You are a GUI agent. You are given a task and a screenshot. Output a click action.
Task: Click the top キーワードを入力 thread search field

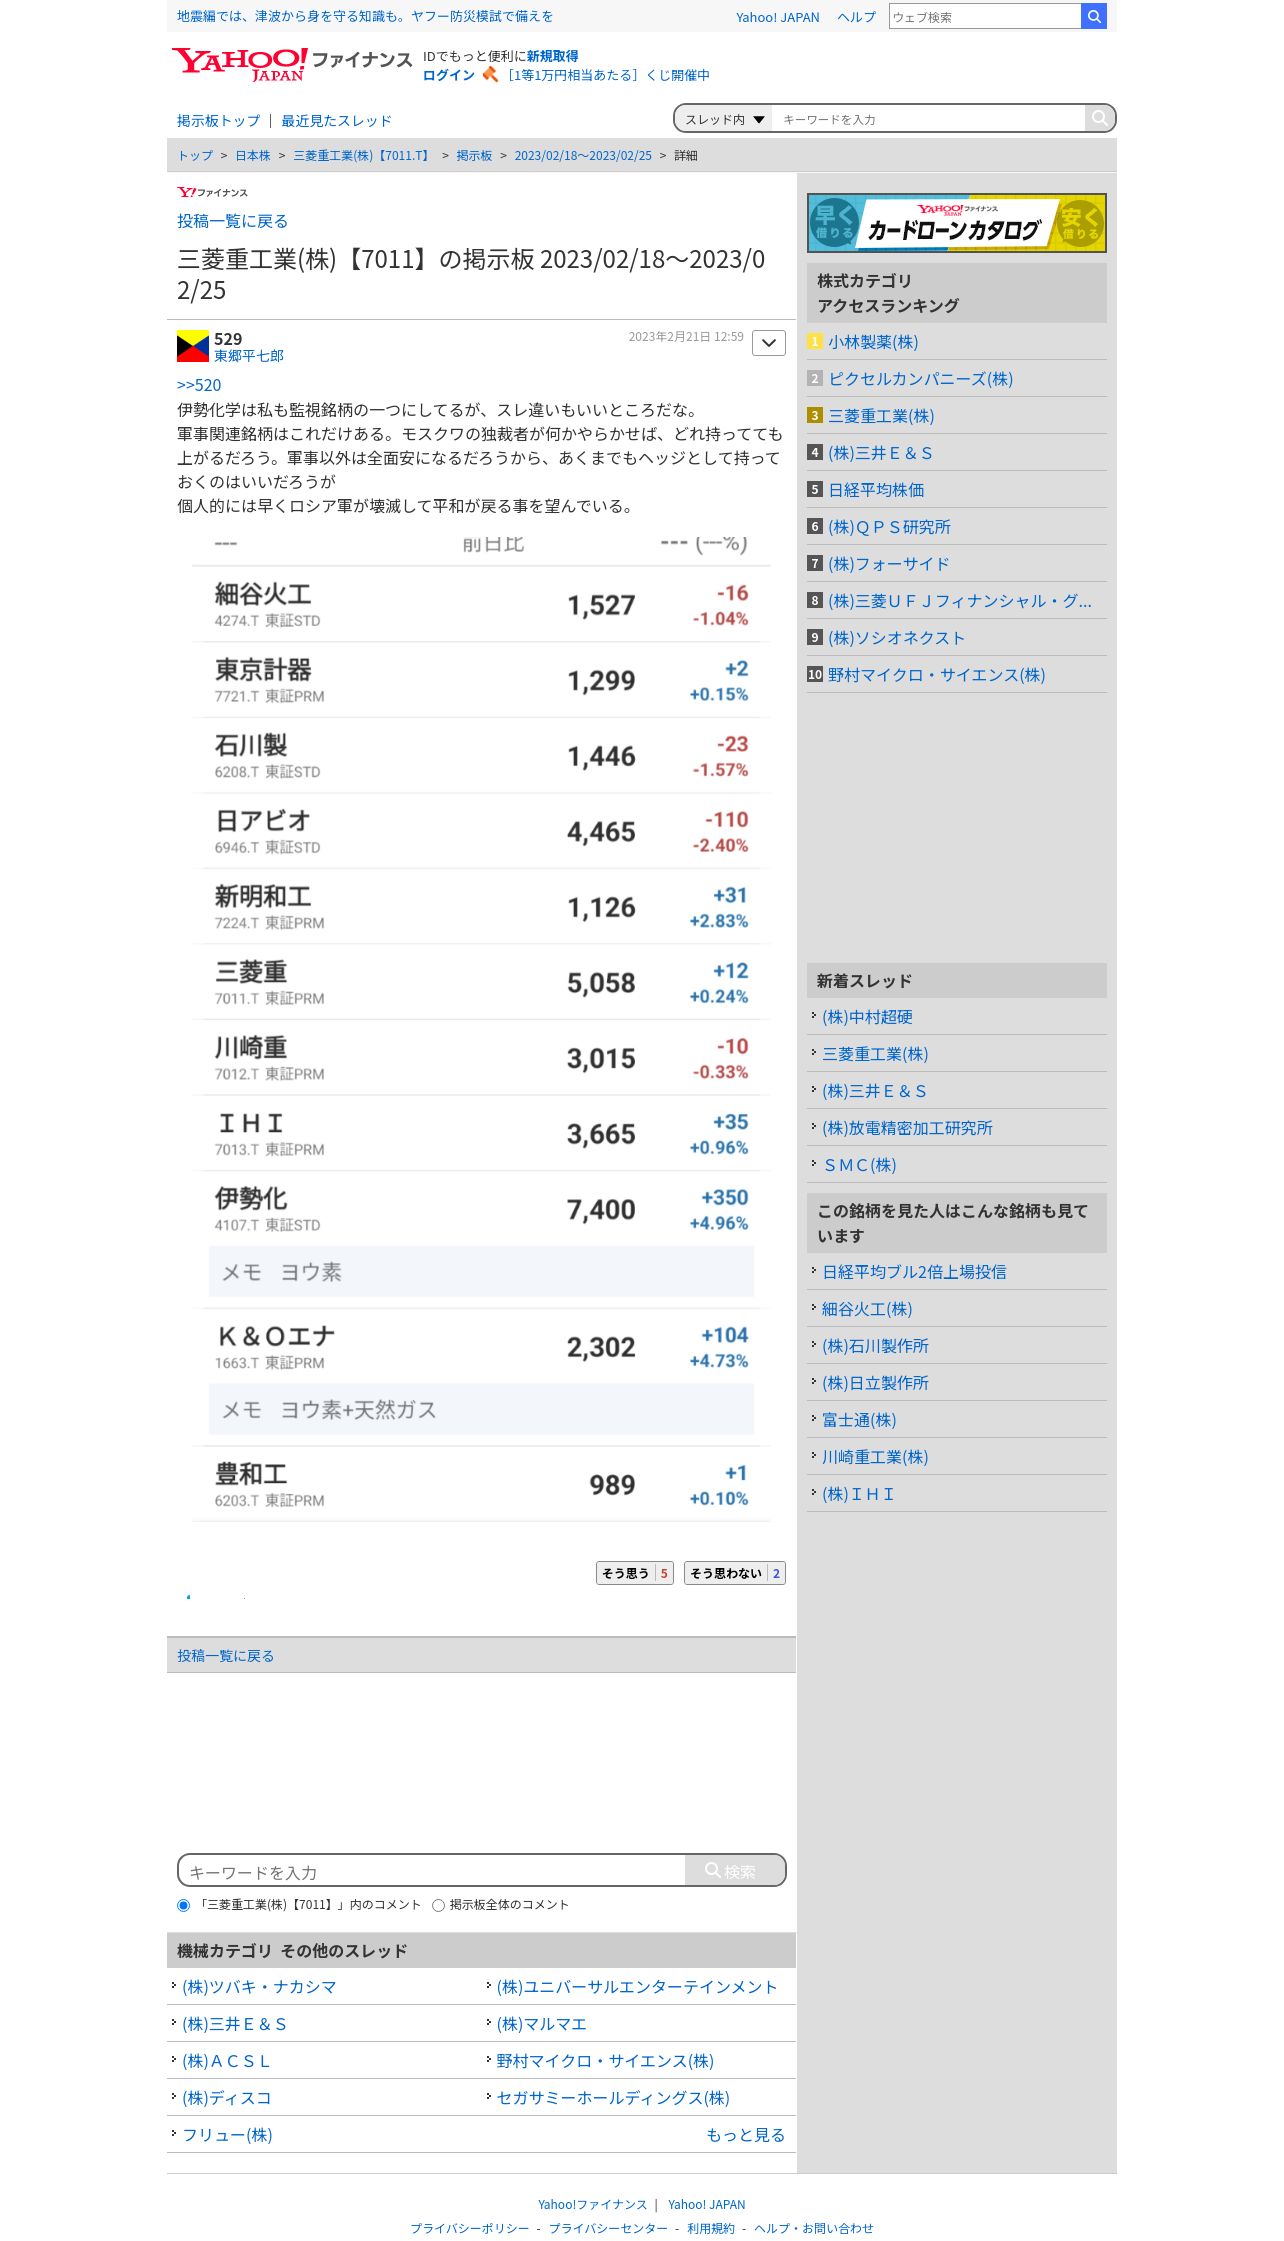click(x=928, y=119)
